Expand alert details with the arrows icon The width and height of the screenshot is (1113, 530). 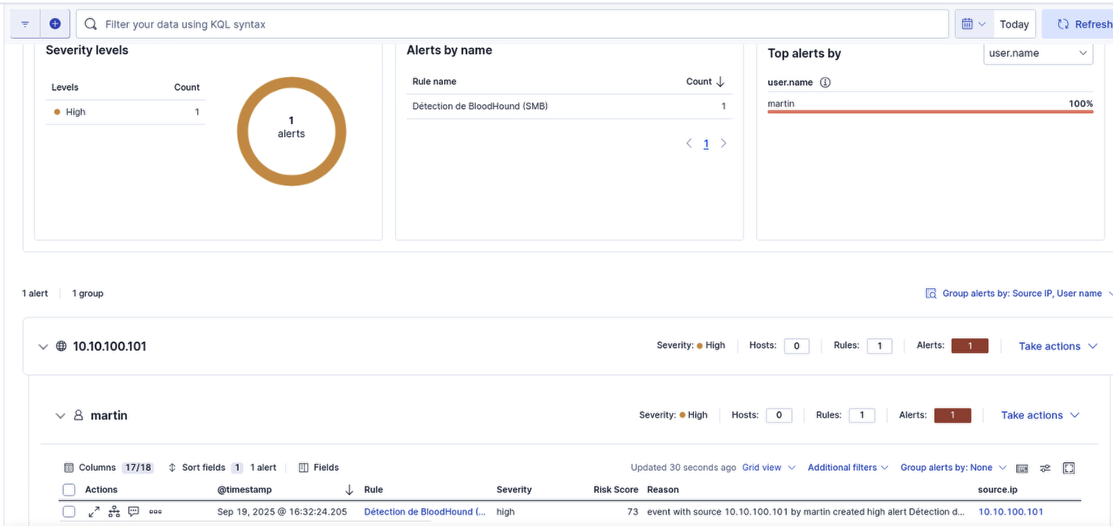coord(94,512)
